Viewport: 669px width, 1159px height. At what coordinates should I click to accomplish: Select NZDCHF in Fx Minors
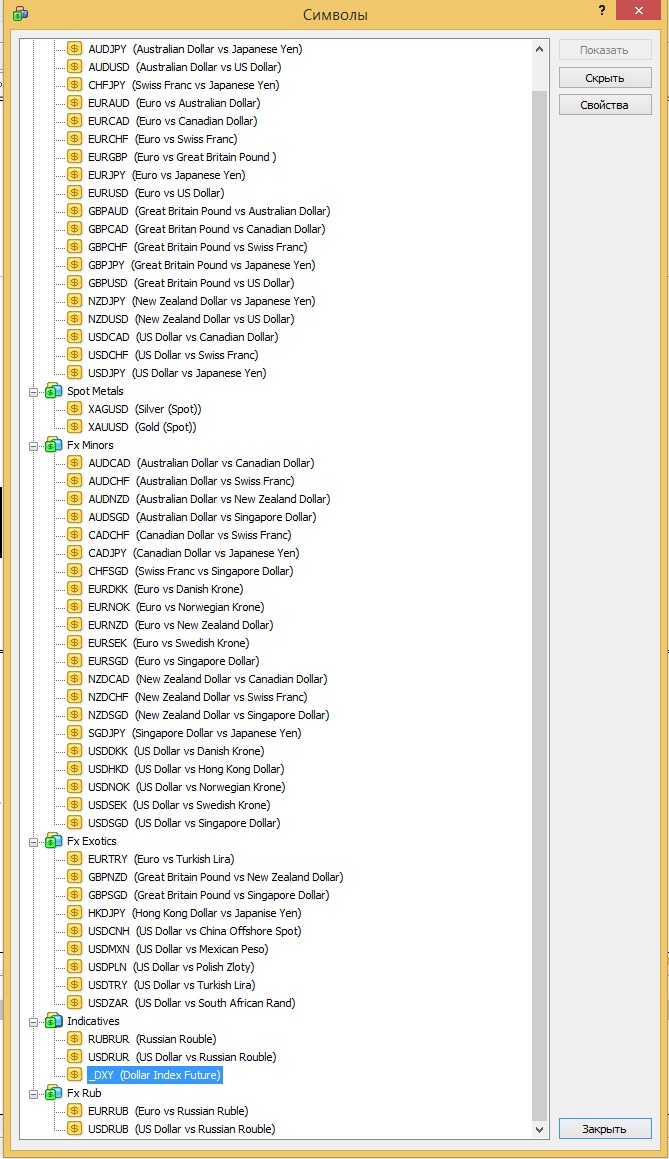click(x=197, y=697)
